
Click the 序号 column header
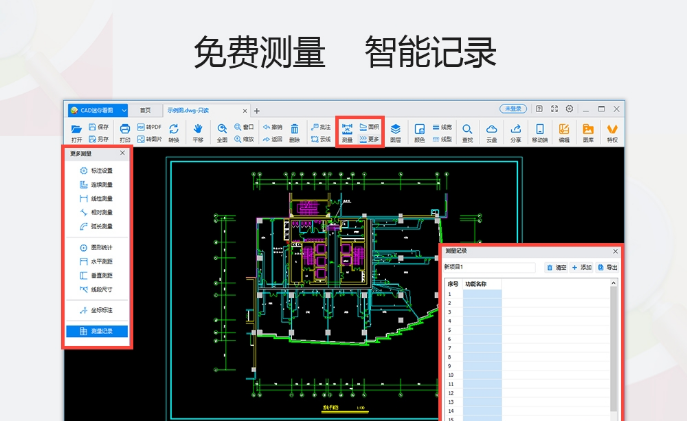(453, 284)
